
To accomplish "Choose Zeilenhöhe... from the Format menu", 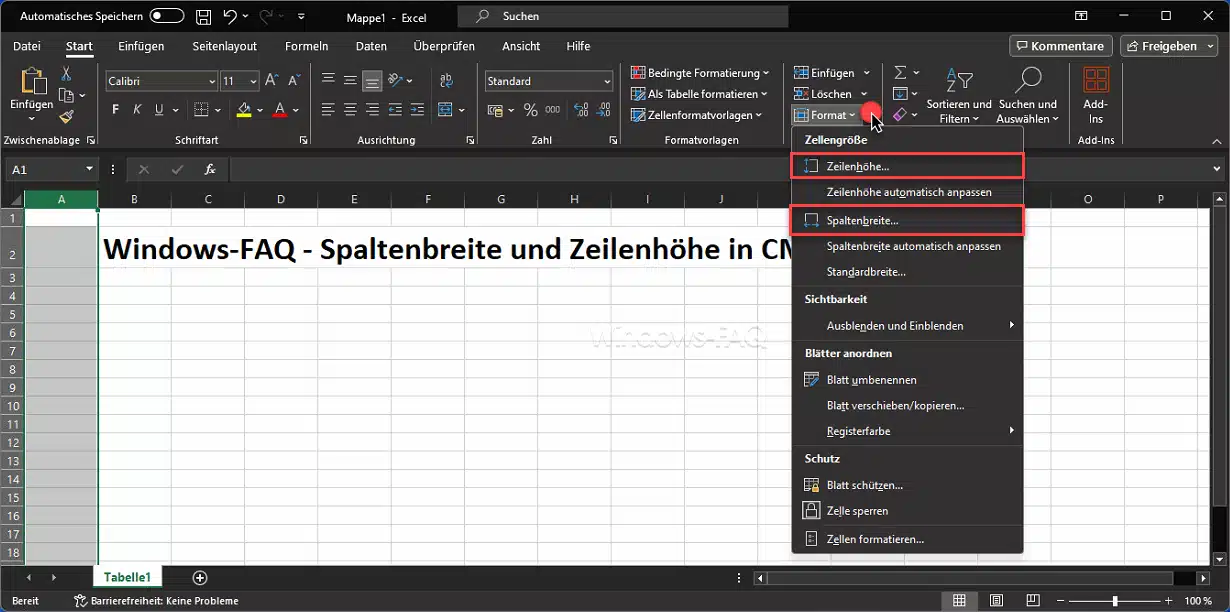I will (857, 166).
